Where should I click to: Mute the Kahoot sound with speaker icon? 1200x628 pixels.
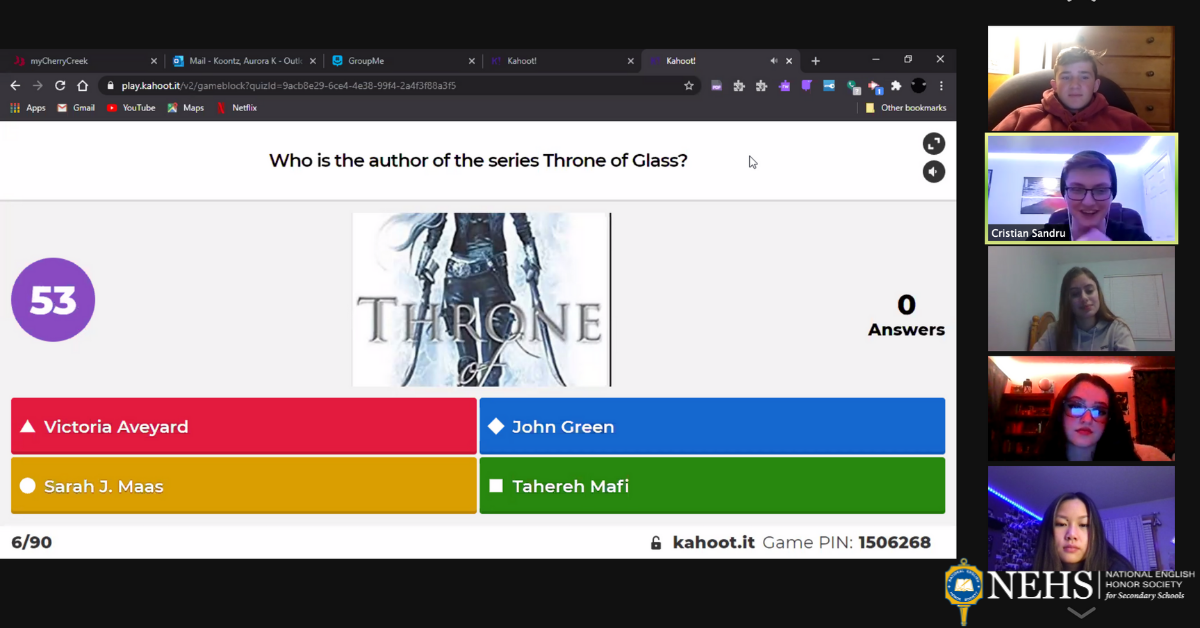tap(933, 172)
